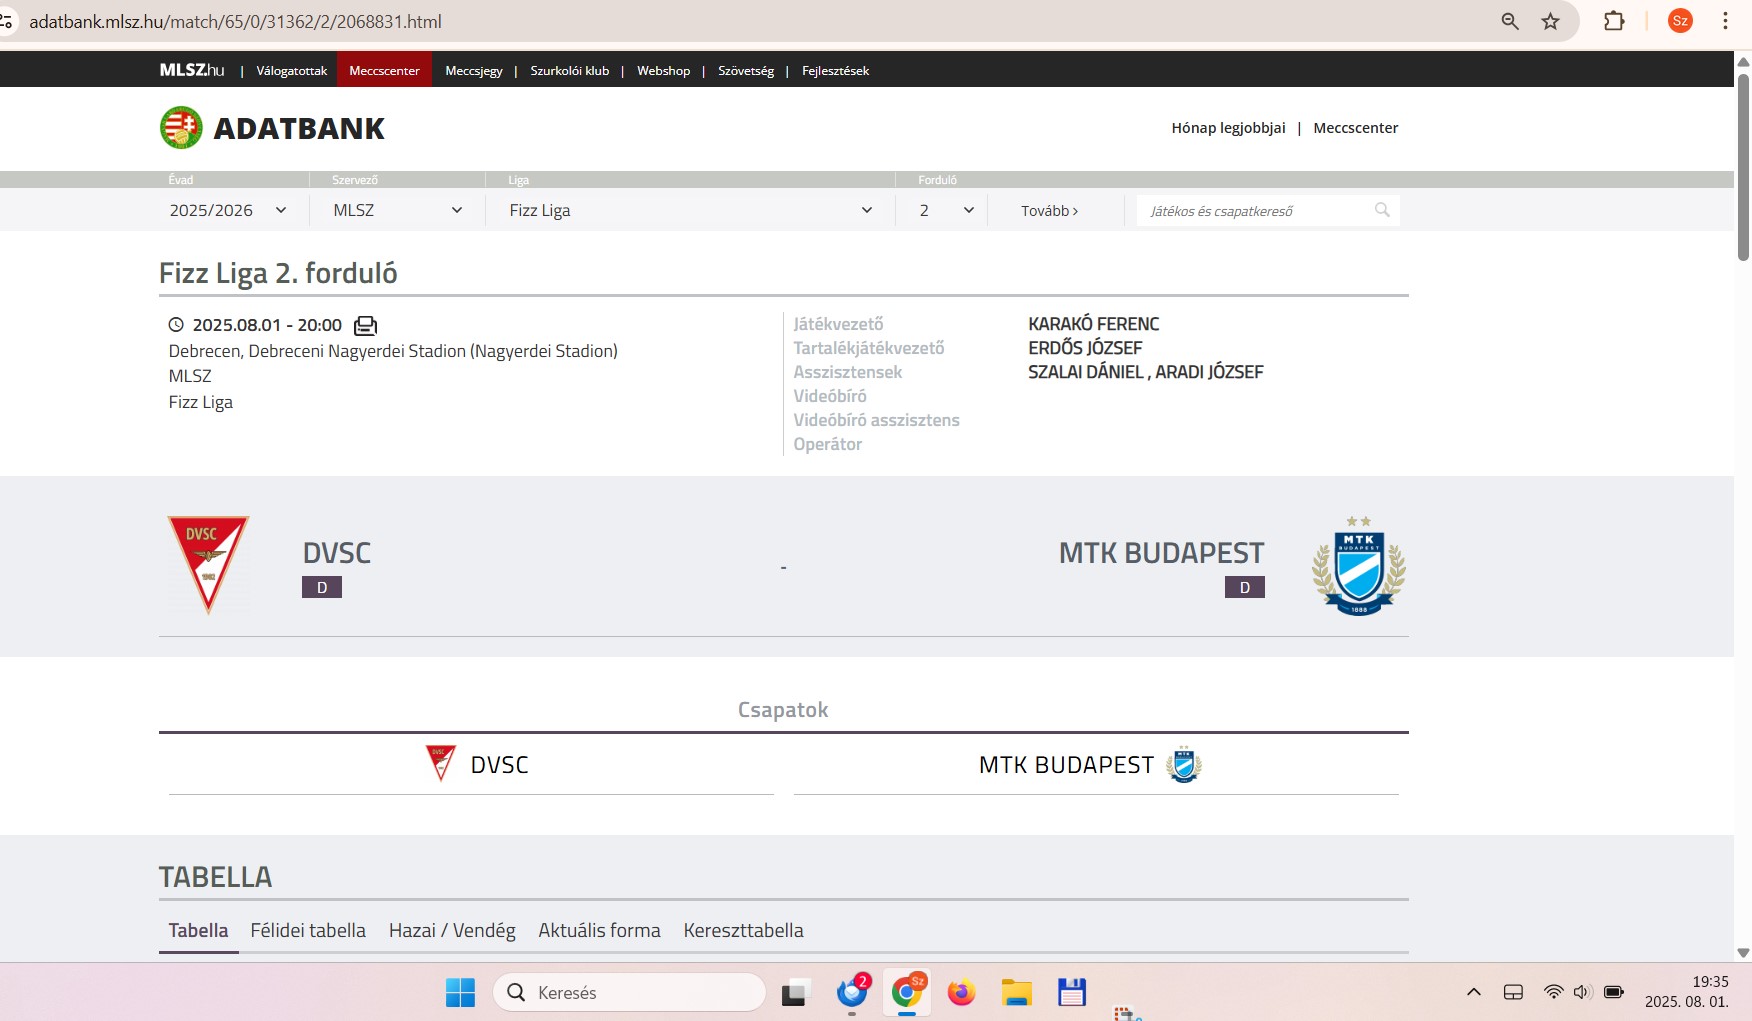The height and width of the screenshot is (1021, 1752).
Task: Bookmark this page with the star icon
Action: [1550, 21]
